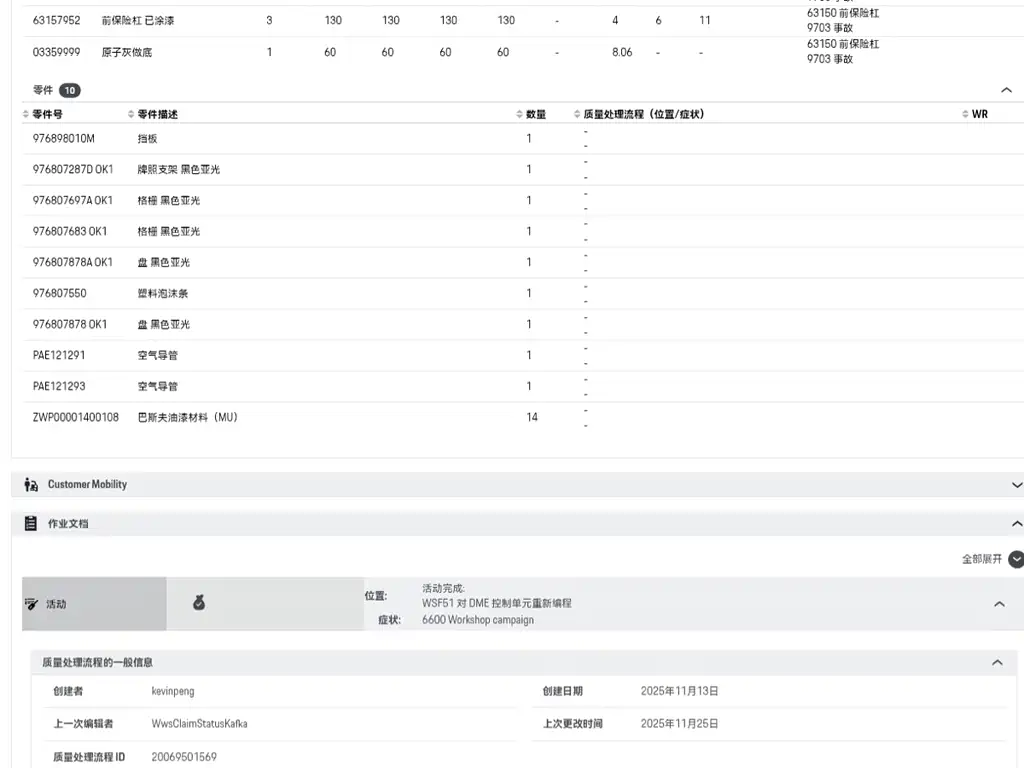Collapse the 作业文档 section

point(1016,524)
